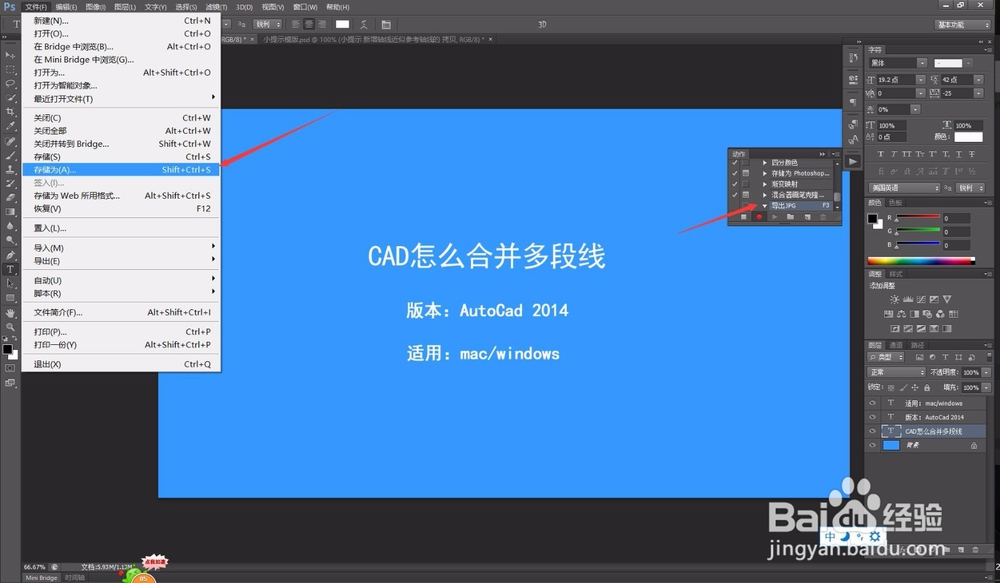Hide the 背景 layer

click(x=872, y=445)
